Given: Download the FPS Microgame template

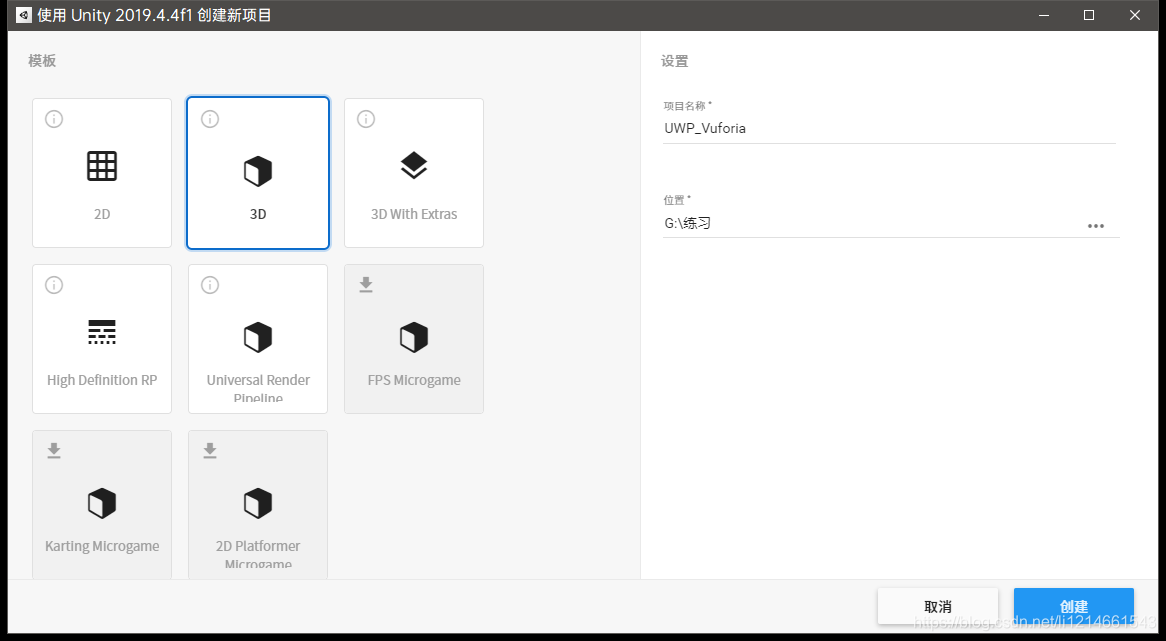Looking at the screenshot, I should 366,285.
